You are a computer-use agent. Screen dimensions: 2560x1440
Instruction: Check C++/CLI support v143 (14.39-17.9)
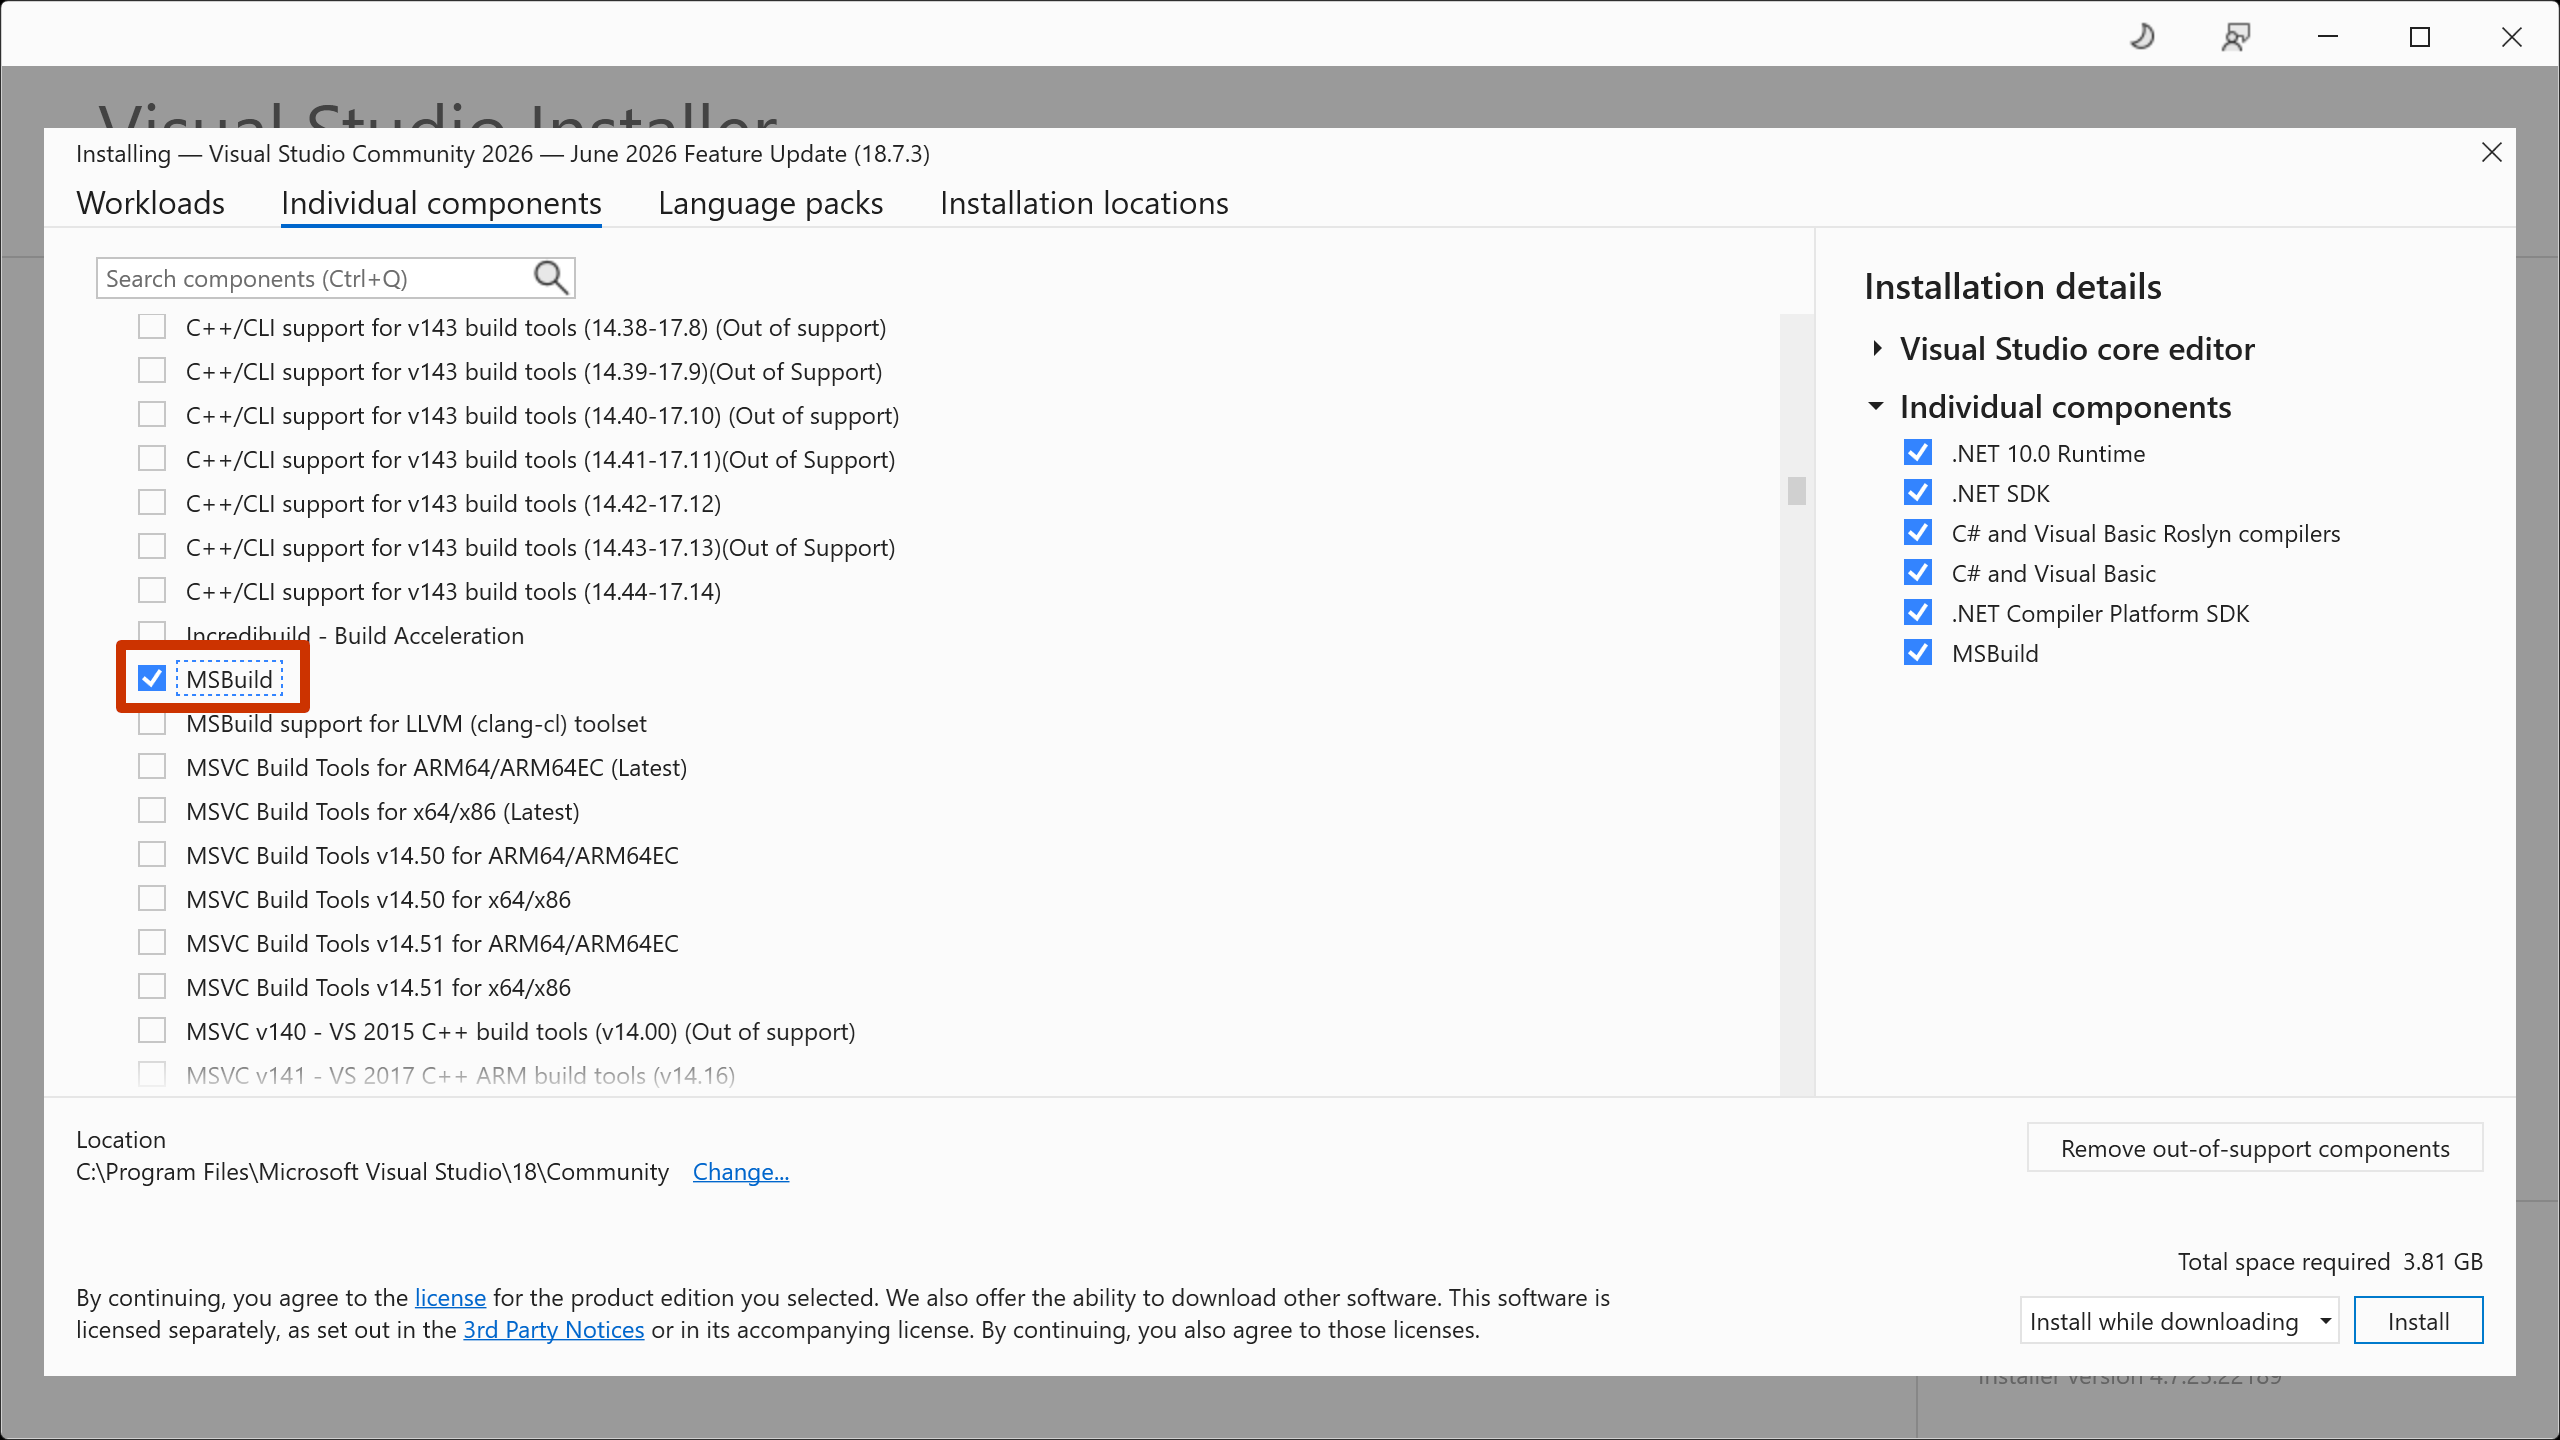[x=152, y=371]
